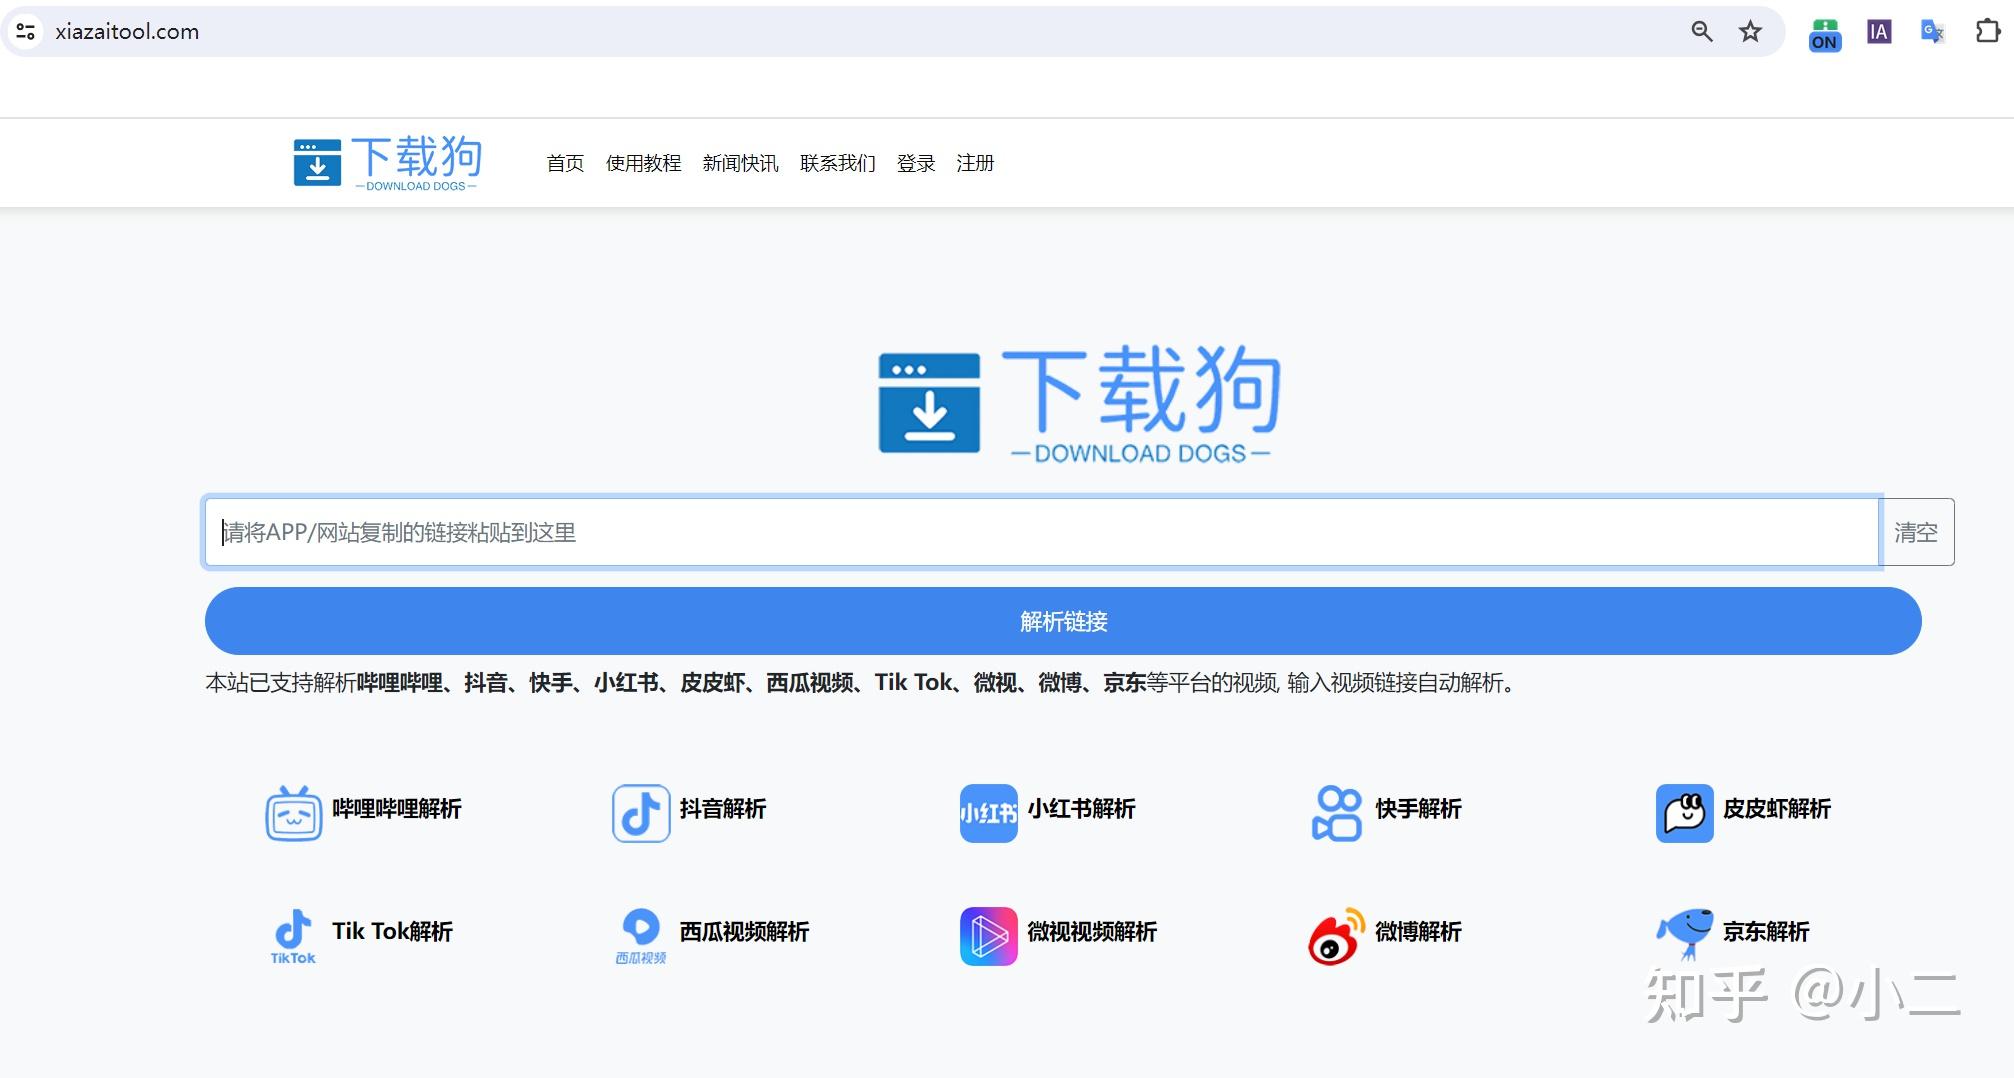Open 微视视频解析 link
2014x1078 pixels.
click(1092, 932)
